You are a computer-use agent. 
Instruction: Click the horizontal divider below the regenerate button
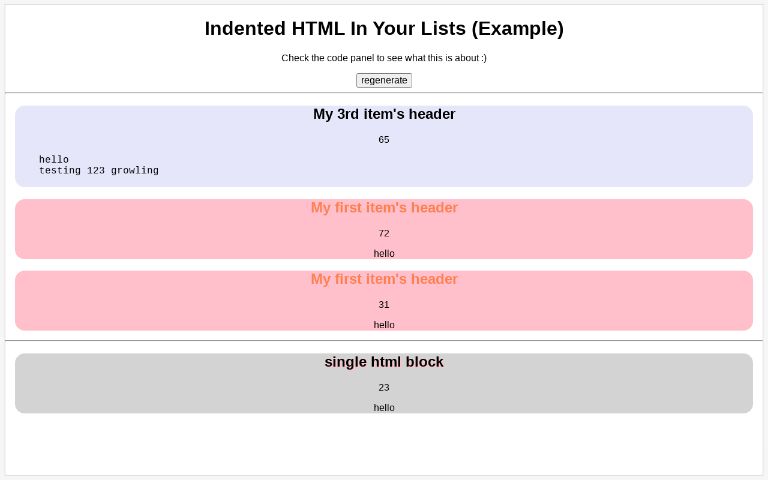tap(384, 93)
